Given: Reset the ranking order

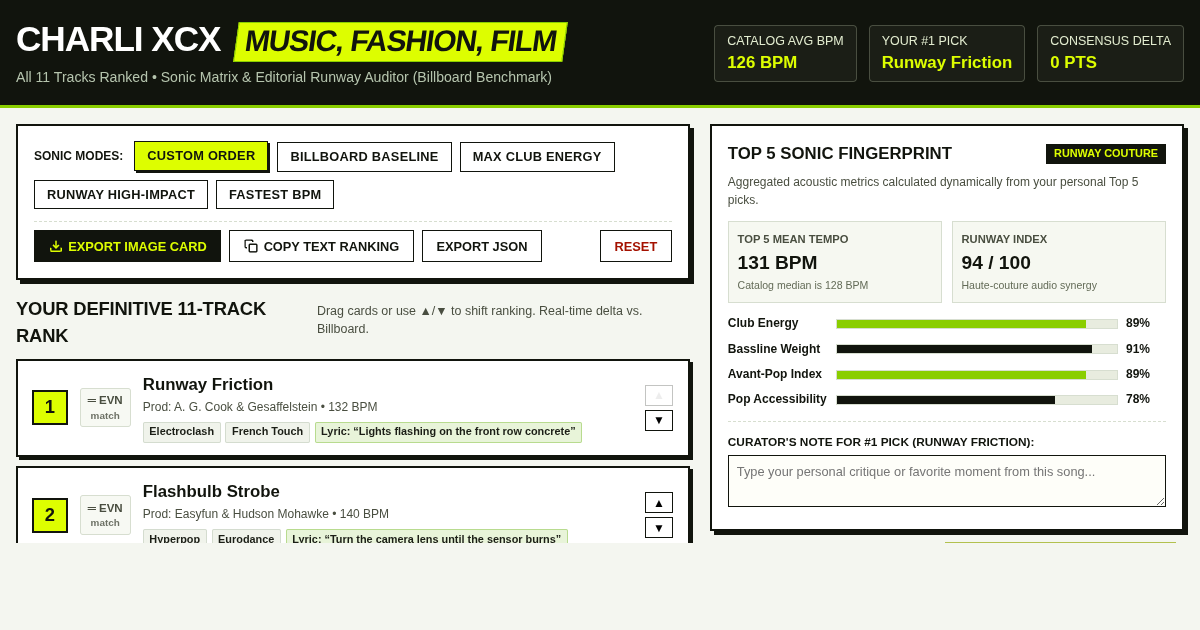Looking at the screenshot, I should (x=636, y=246).
